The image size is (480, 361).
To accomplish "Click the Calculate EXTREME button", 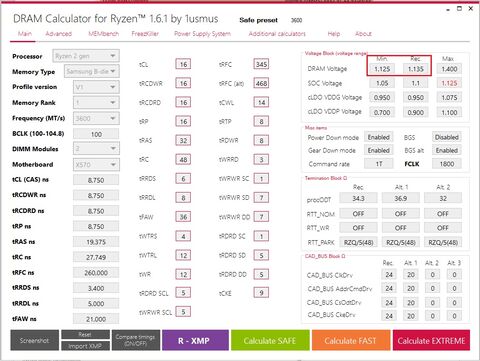I will [431, 340].
